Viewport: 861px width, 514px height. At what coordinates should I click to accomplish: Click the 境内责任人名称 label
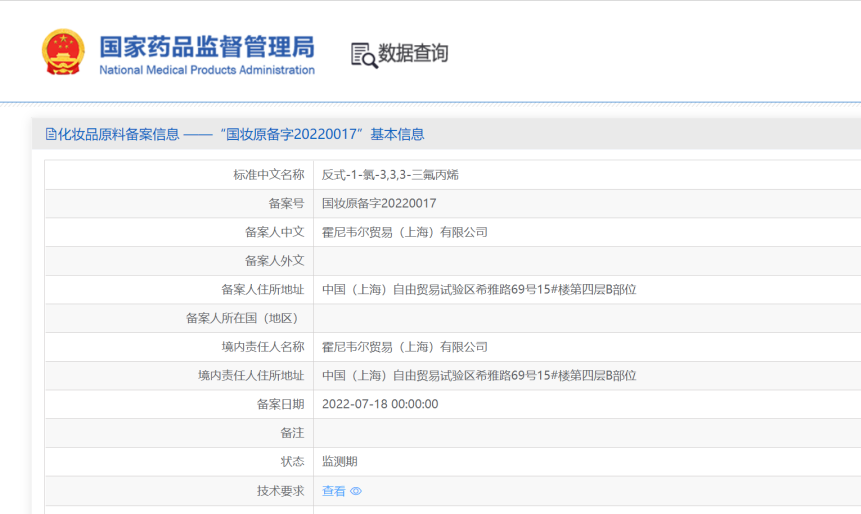tap(262, 347)
